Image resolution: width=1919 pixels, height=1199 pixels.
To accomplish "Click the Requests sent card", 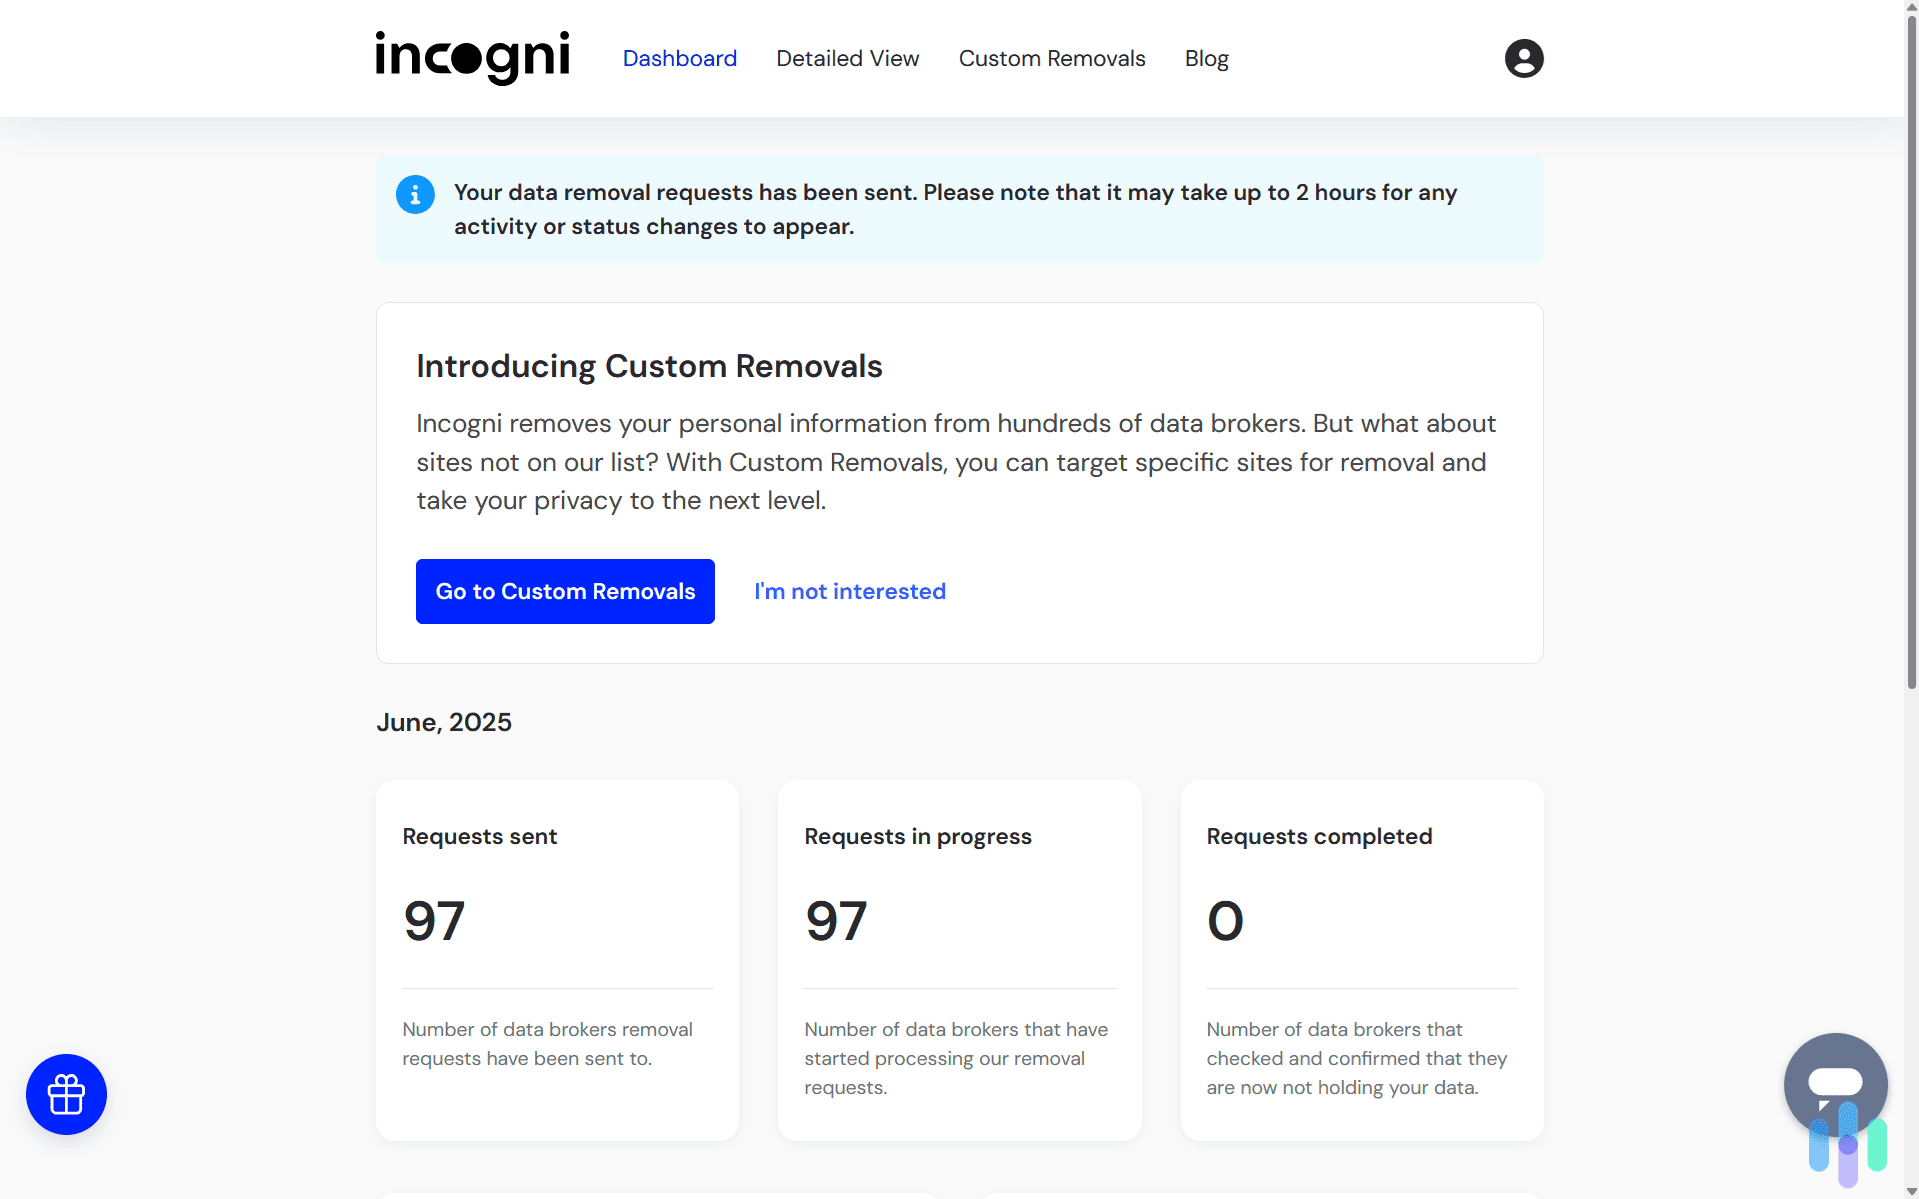I will click(557, 959).
